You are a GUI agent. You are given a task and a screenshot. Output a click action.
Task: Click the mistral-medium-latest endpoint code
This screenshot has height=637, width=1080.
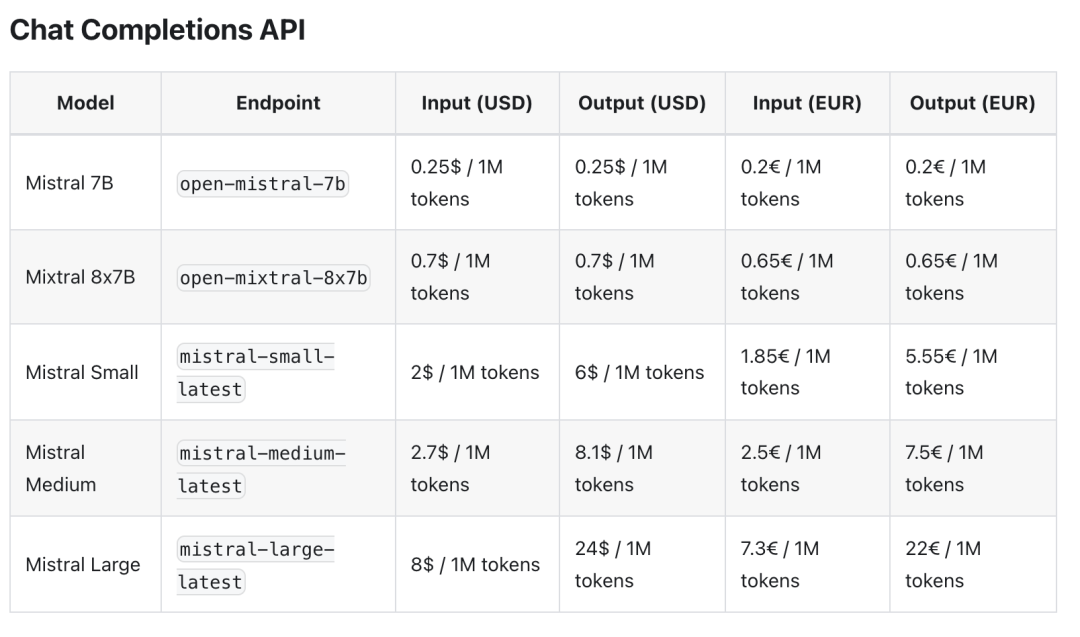click(261, 469)
